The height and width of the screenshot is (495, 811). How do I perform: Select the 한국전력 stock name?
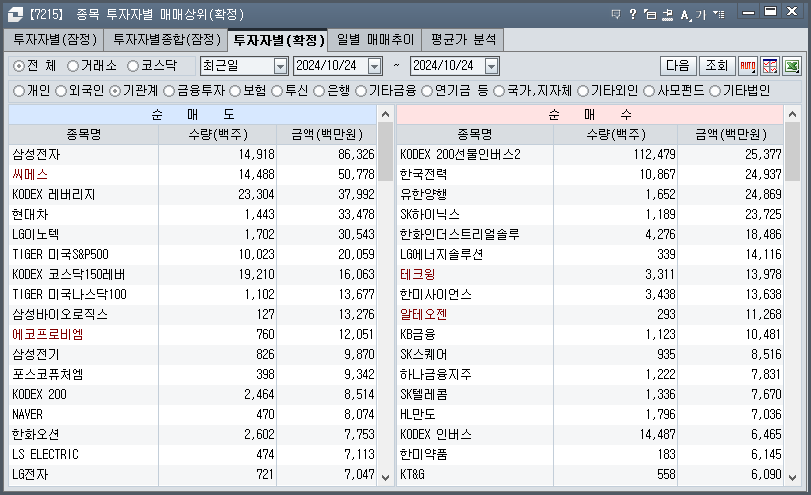(x=424, y=174)
